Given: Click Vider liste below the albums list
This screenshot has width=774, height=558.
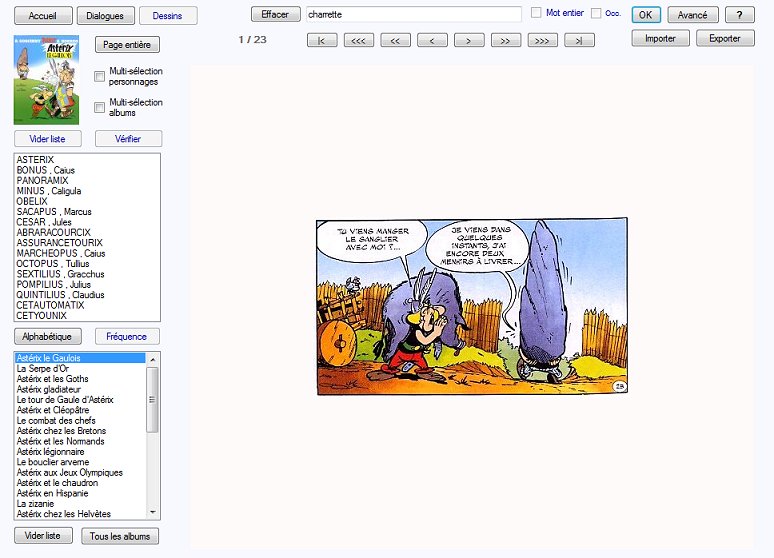Looking at the screenshot, I should coord(43,535).
